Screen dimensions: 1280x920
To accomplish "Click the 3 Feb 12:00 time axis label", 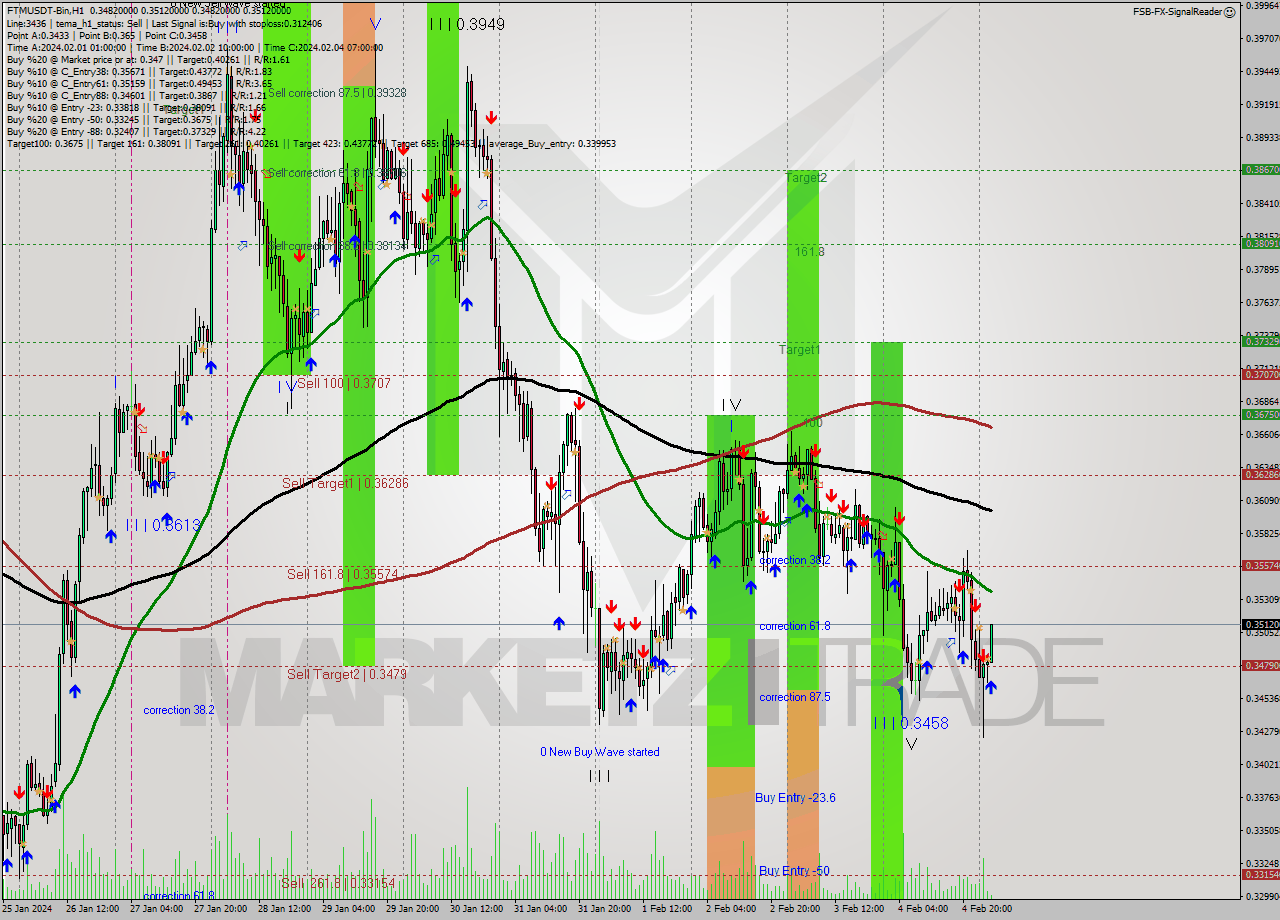I will pos(859,909).
